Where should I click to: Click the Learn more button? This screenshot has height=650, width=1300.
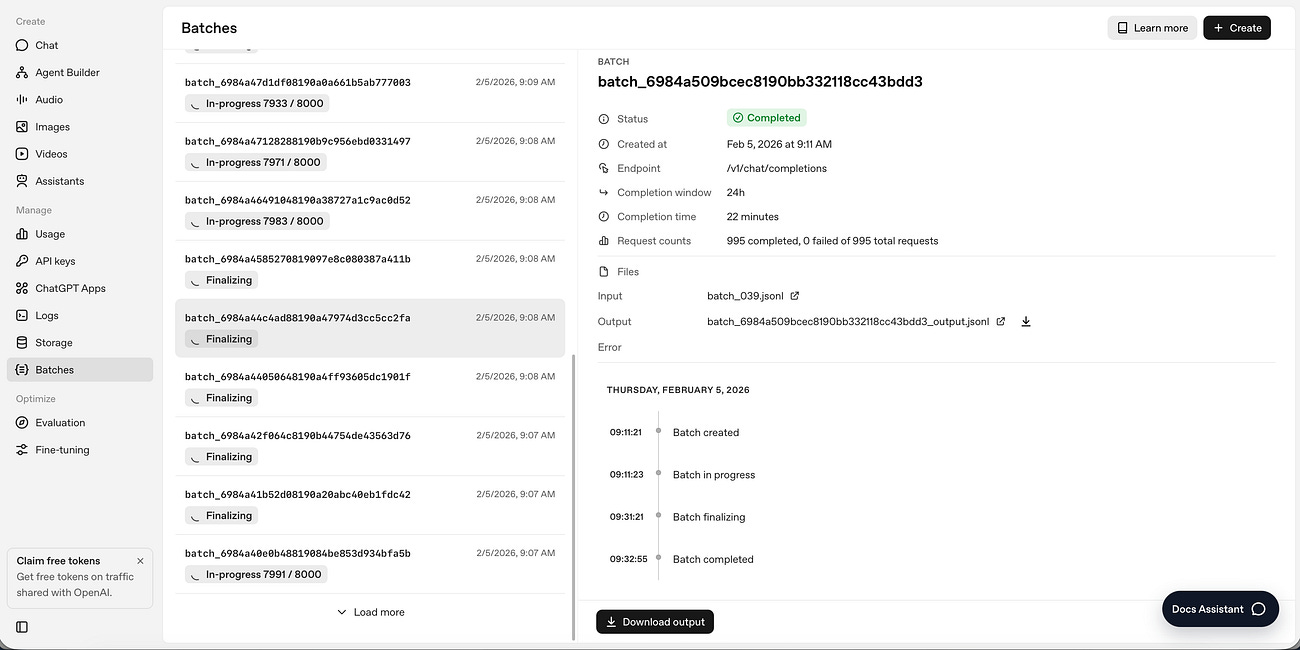click(x=1152, y=28)
